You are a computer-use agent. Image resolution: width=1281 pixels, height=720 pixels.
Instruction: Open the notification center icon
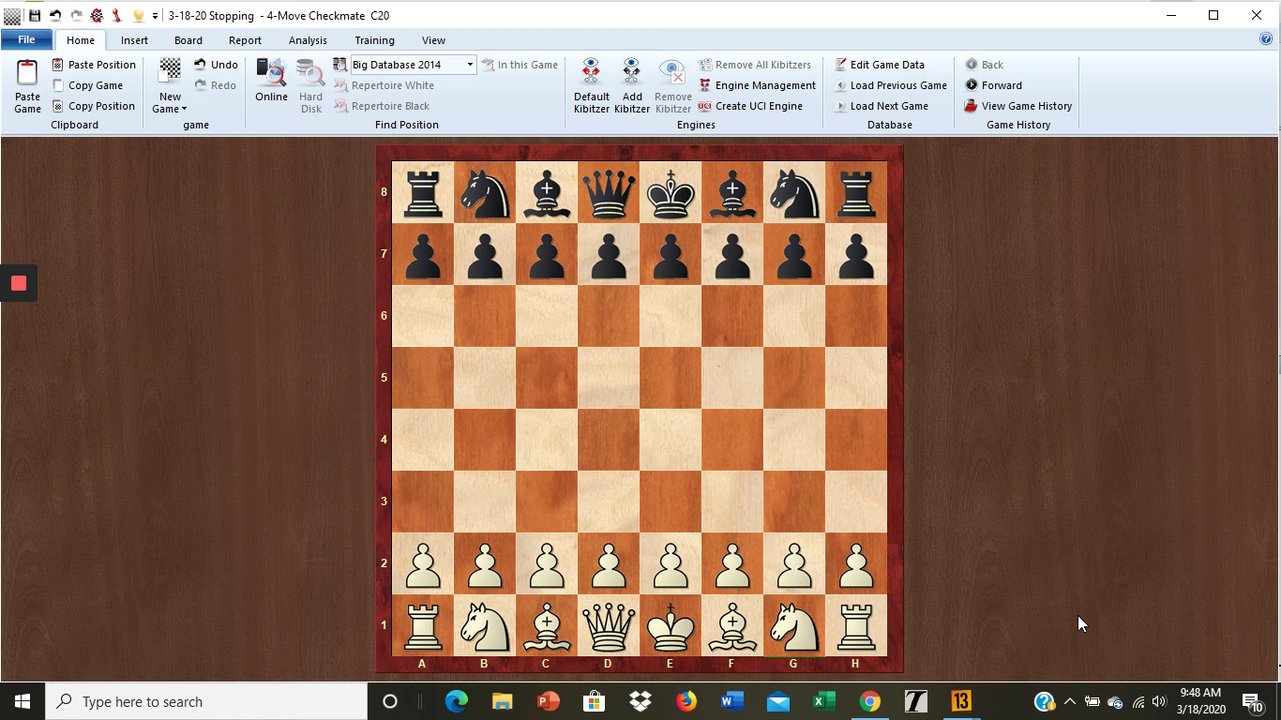coord(1251,702)
